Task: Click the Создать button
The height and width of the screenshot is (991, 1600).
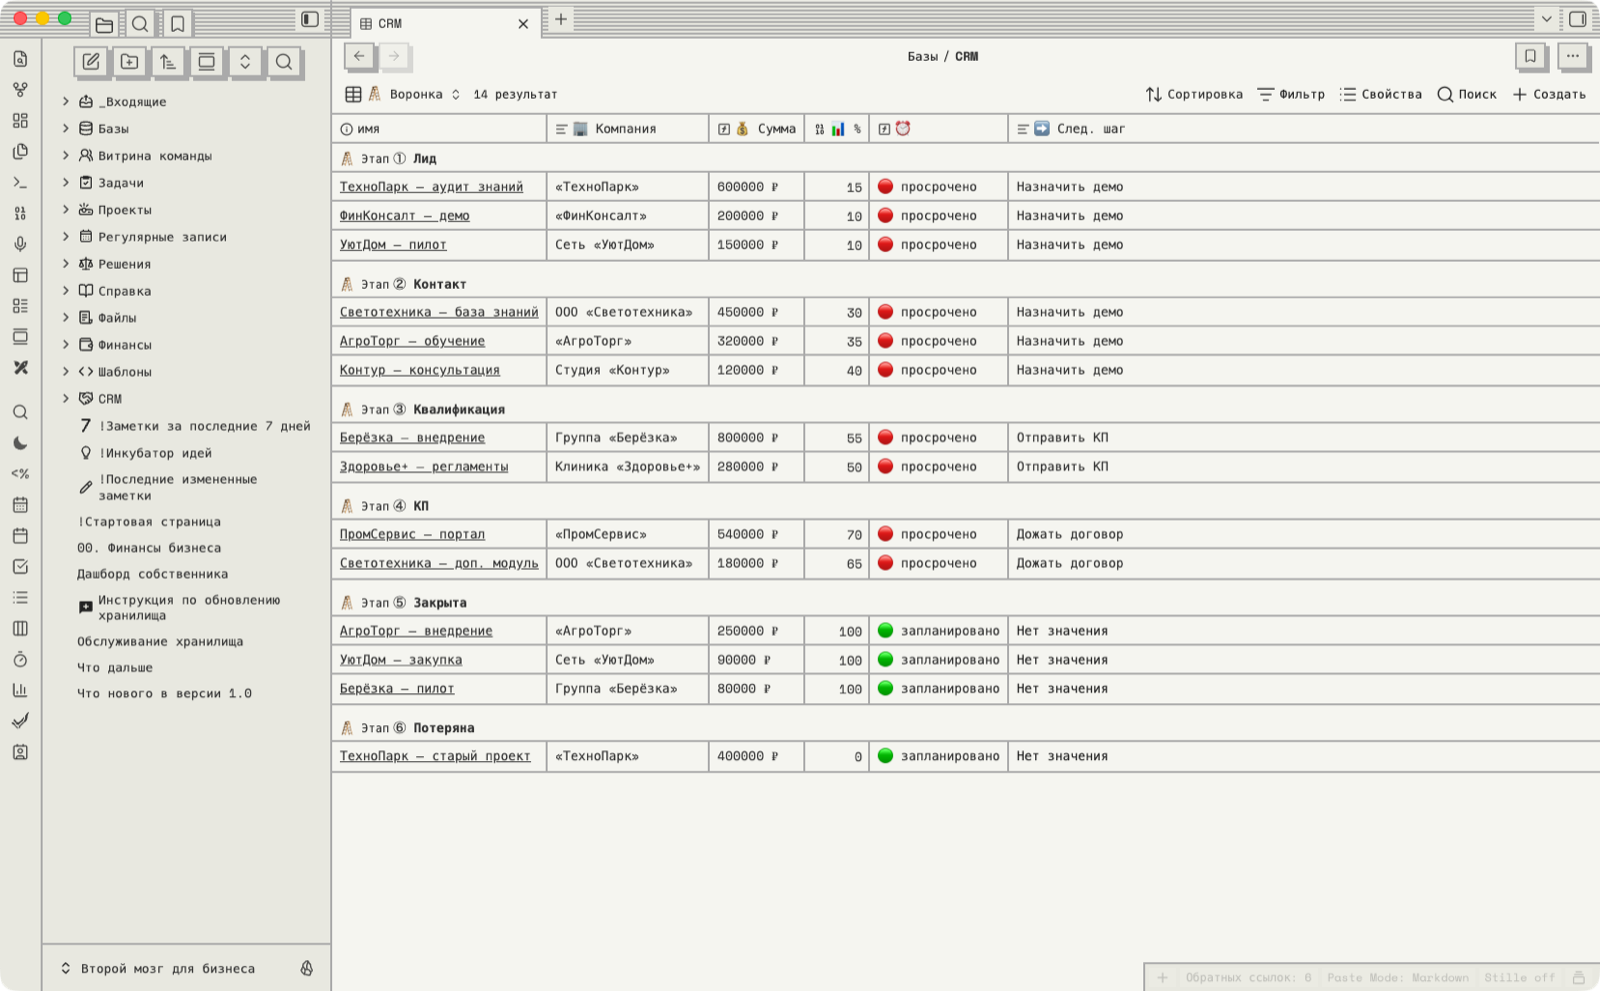Action: pos(1549,94)
